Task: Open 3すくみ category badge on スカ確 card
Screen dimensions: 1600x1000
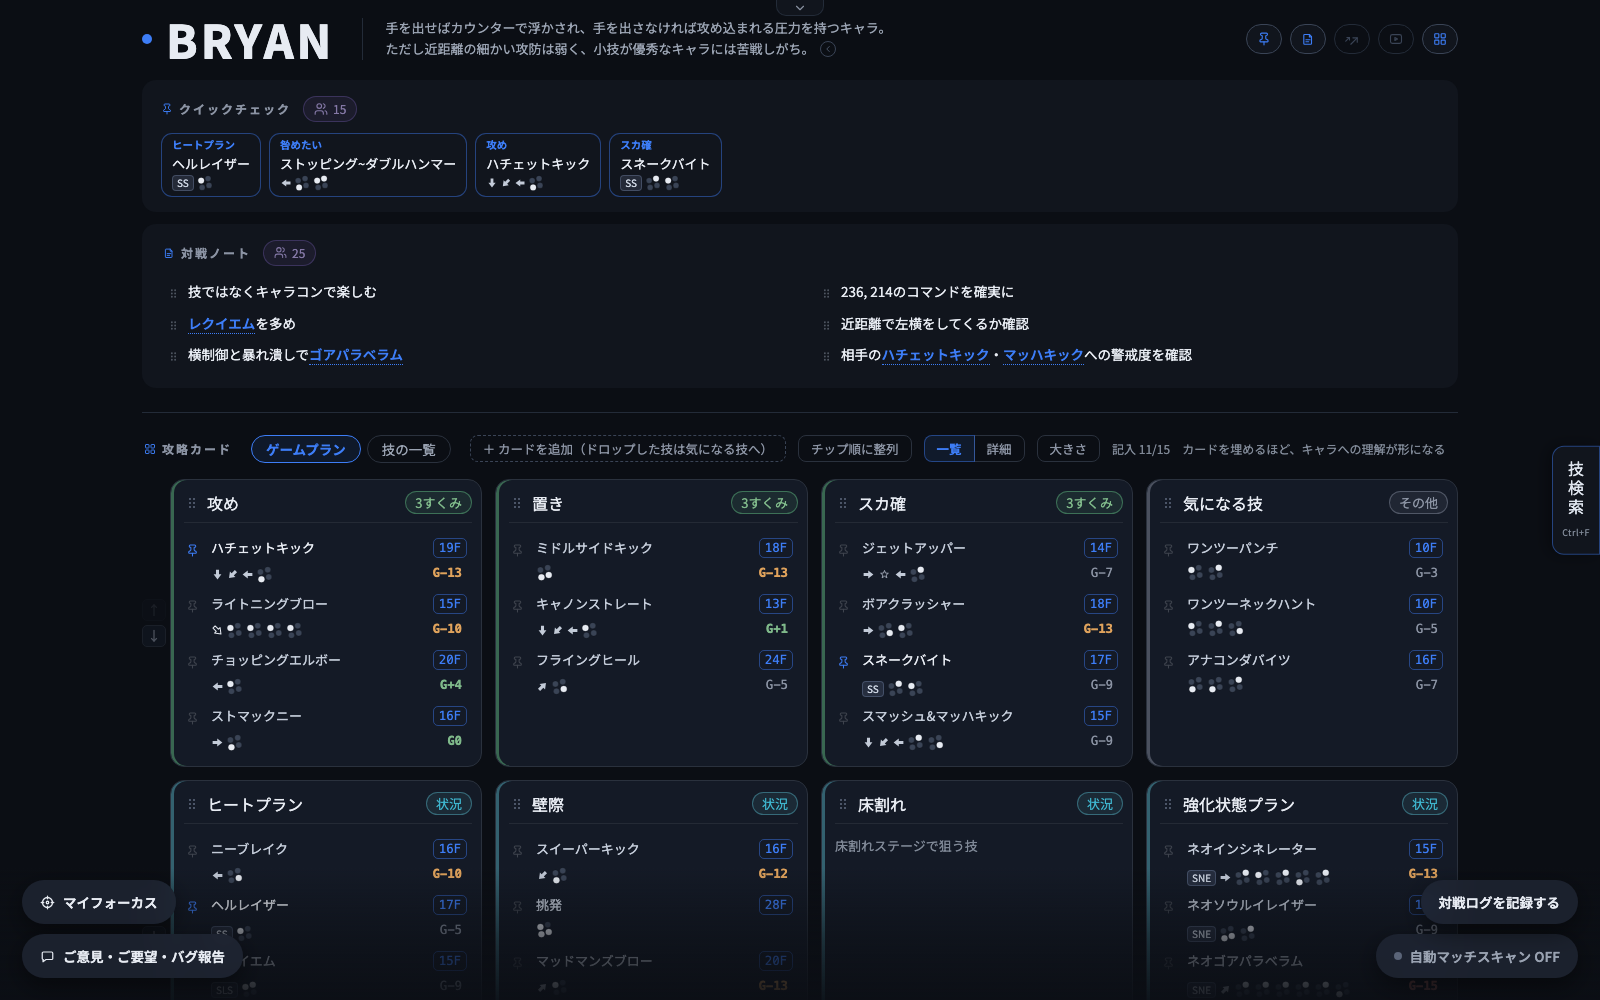Action: [1089, 503]
